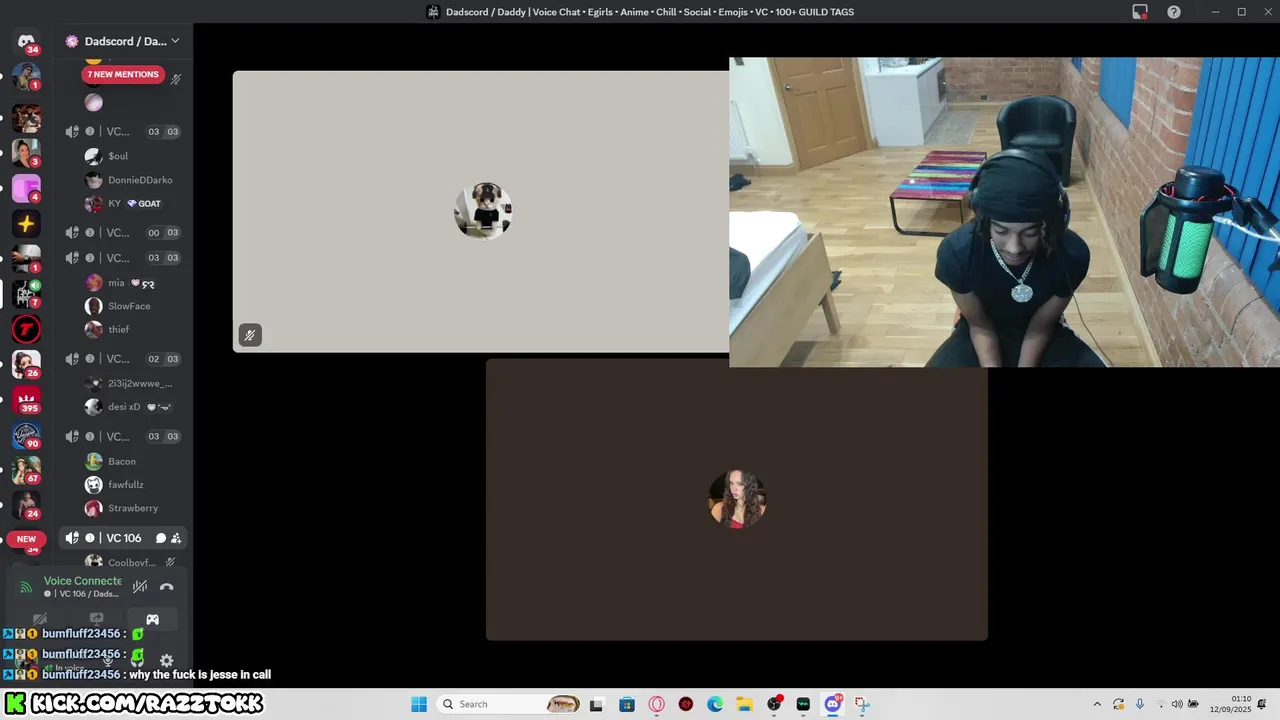Open the server showing 67 notifications
The image size is (1280, 720).
point(26,470)
